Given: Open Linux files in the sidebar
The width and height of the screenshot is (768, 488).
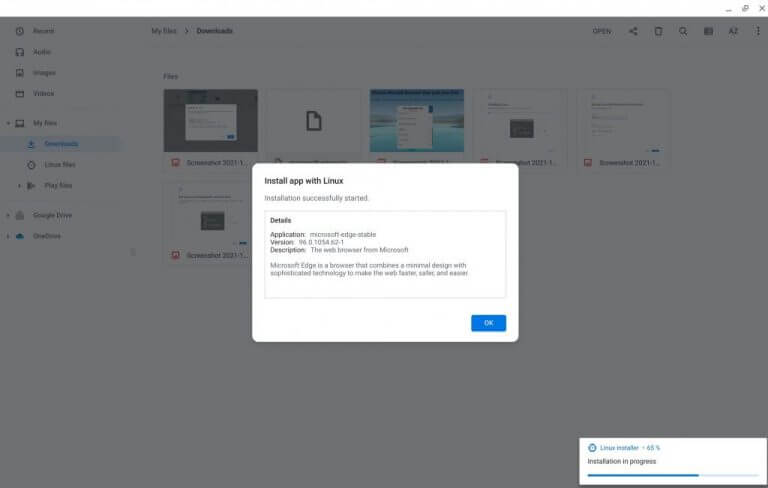Looking at the screenshot, I should tap(59, 165).
